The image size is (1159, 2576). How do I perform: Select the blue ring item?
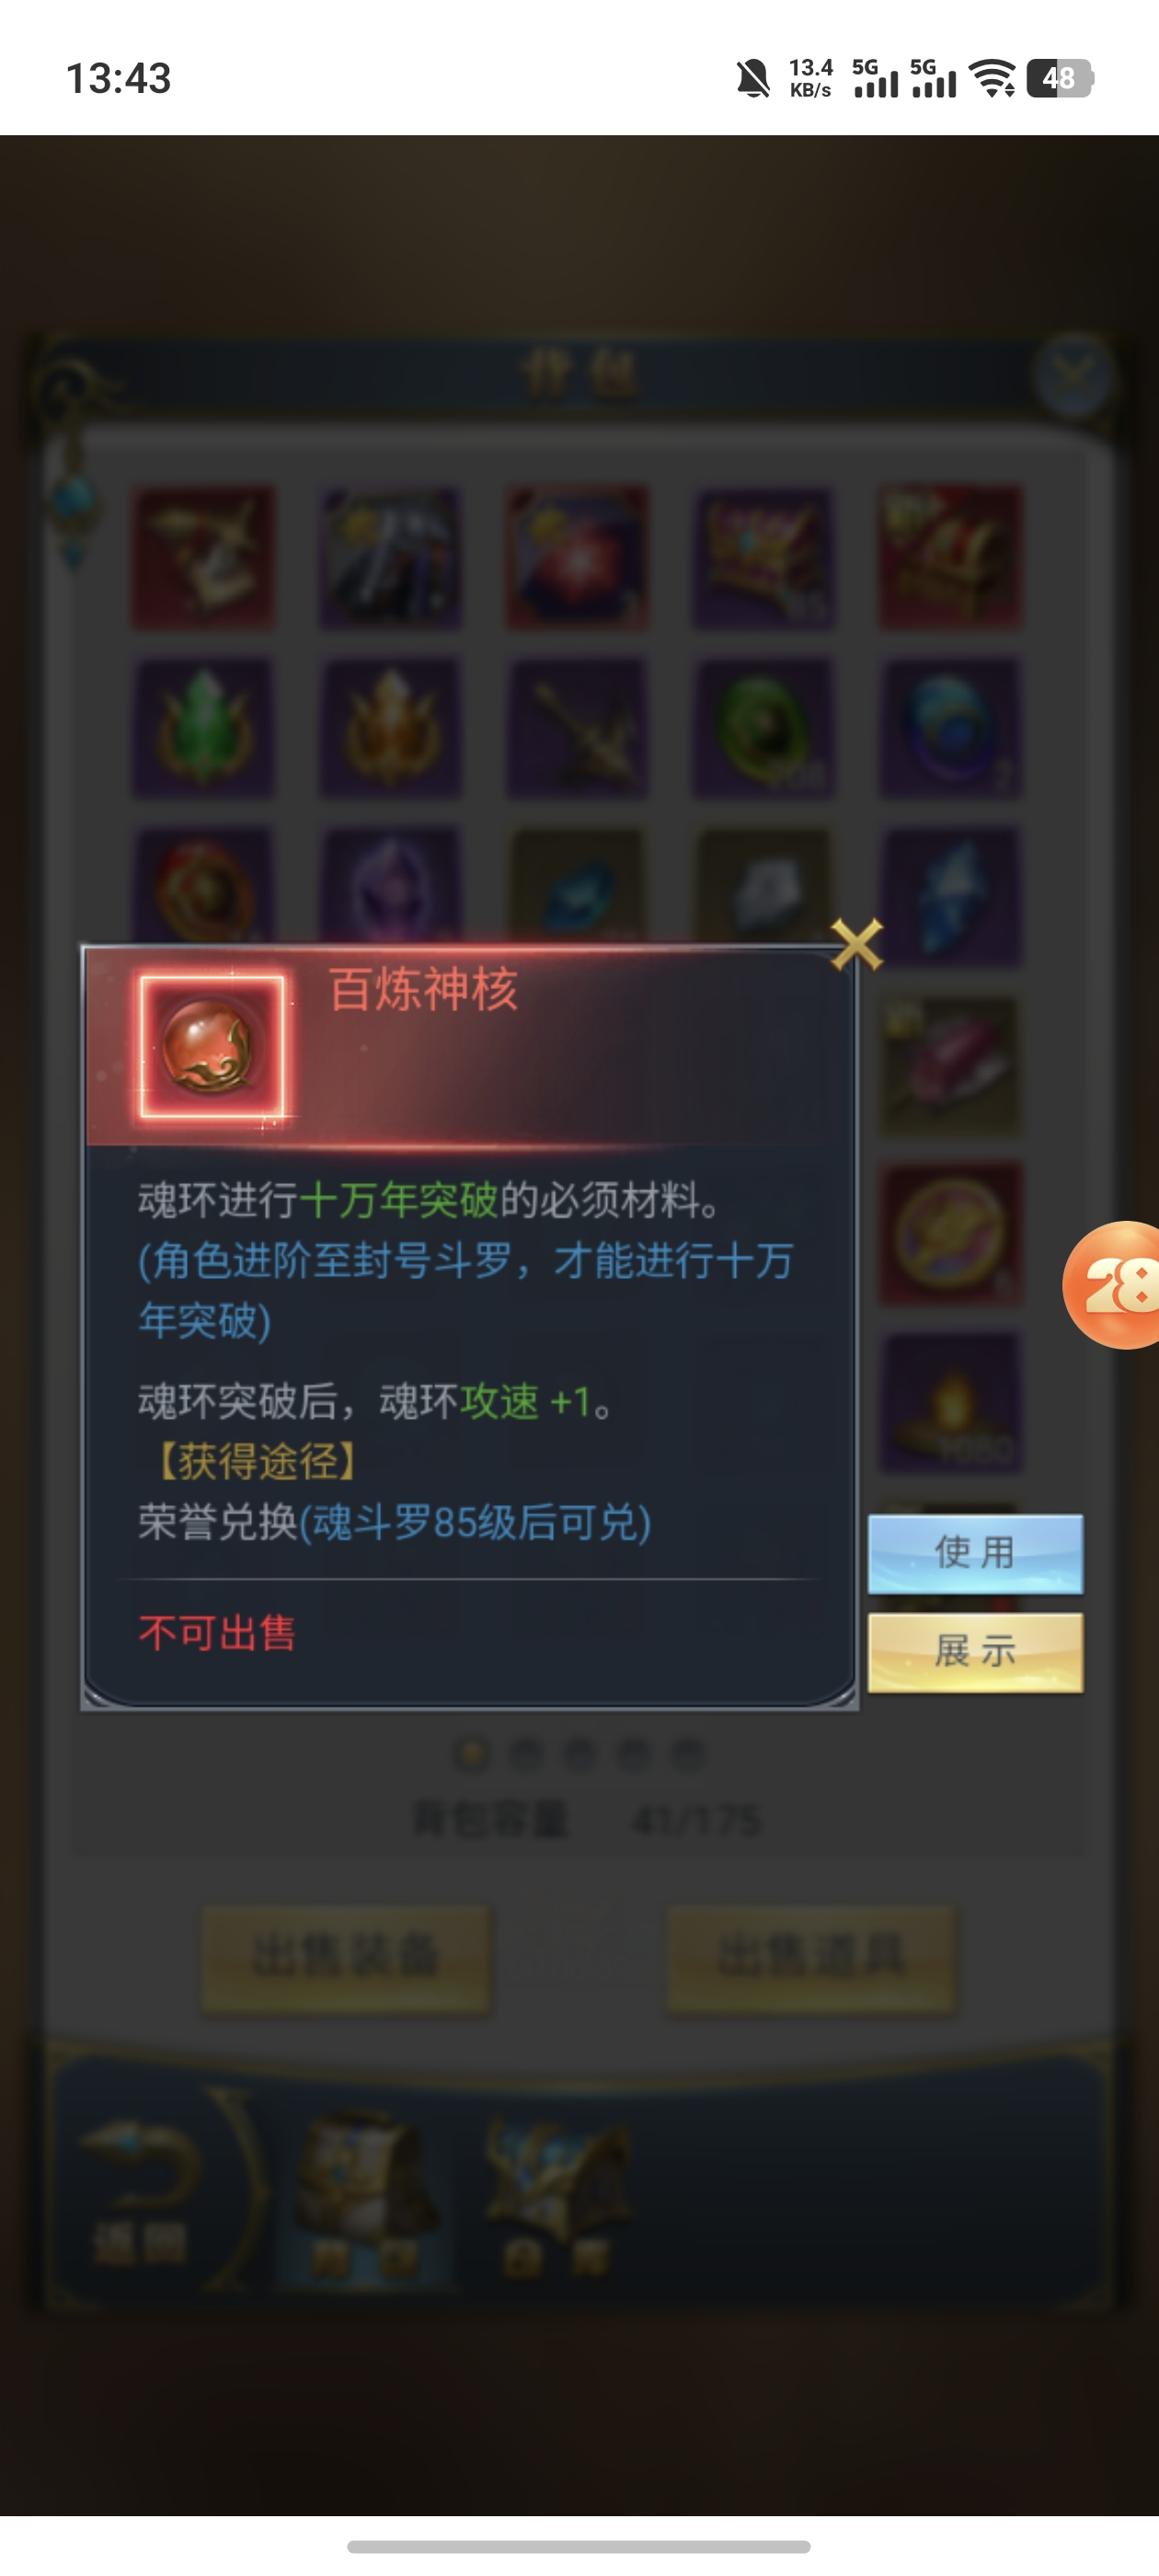pyautogui.click(x=950, y=727)
